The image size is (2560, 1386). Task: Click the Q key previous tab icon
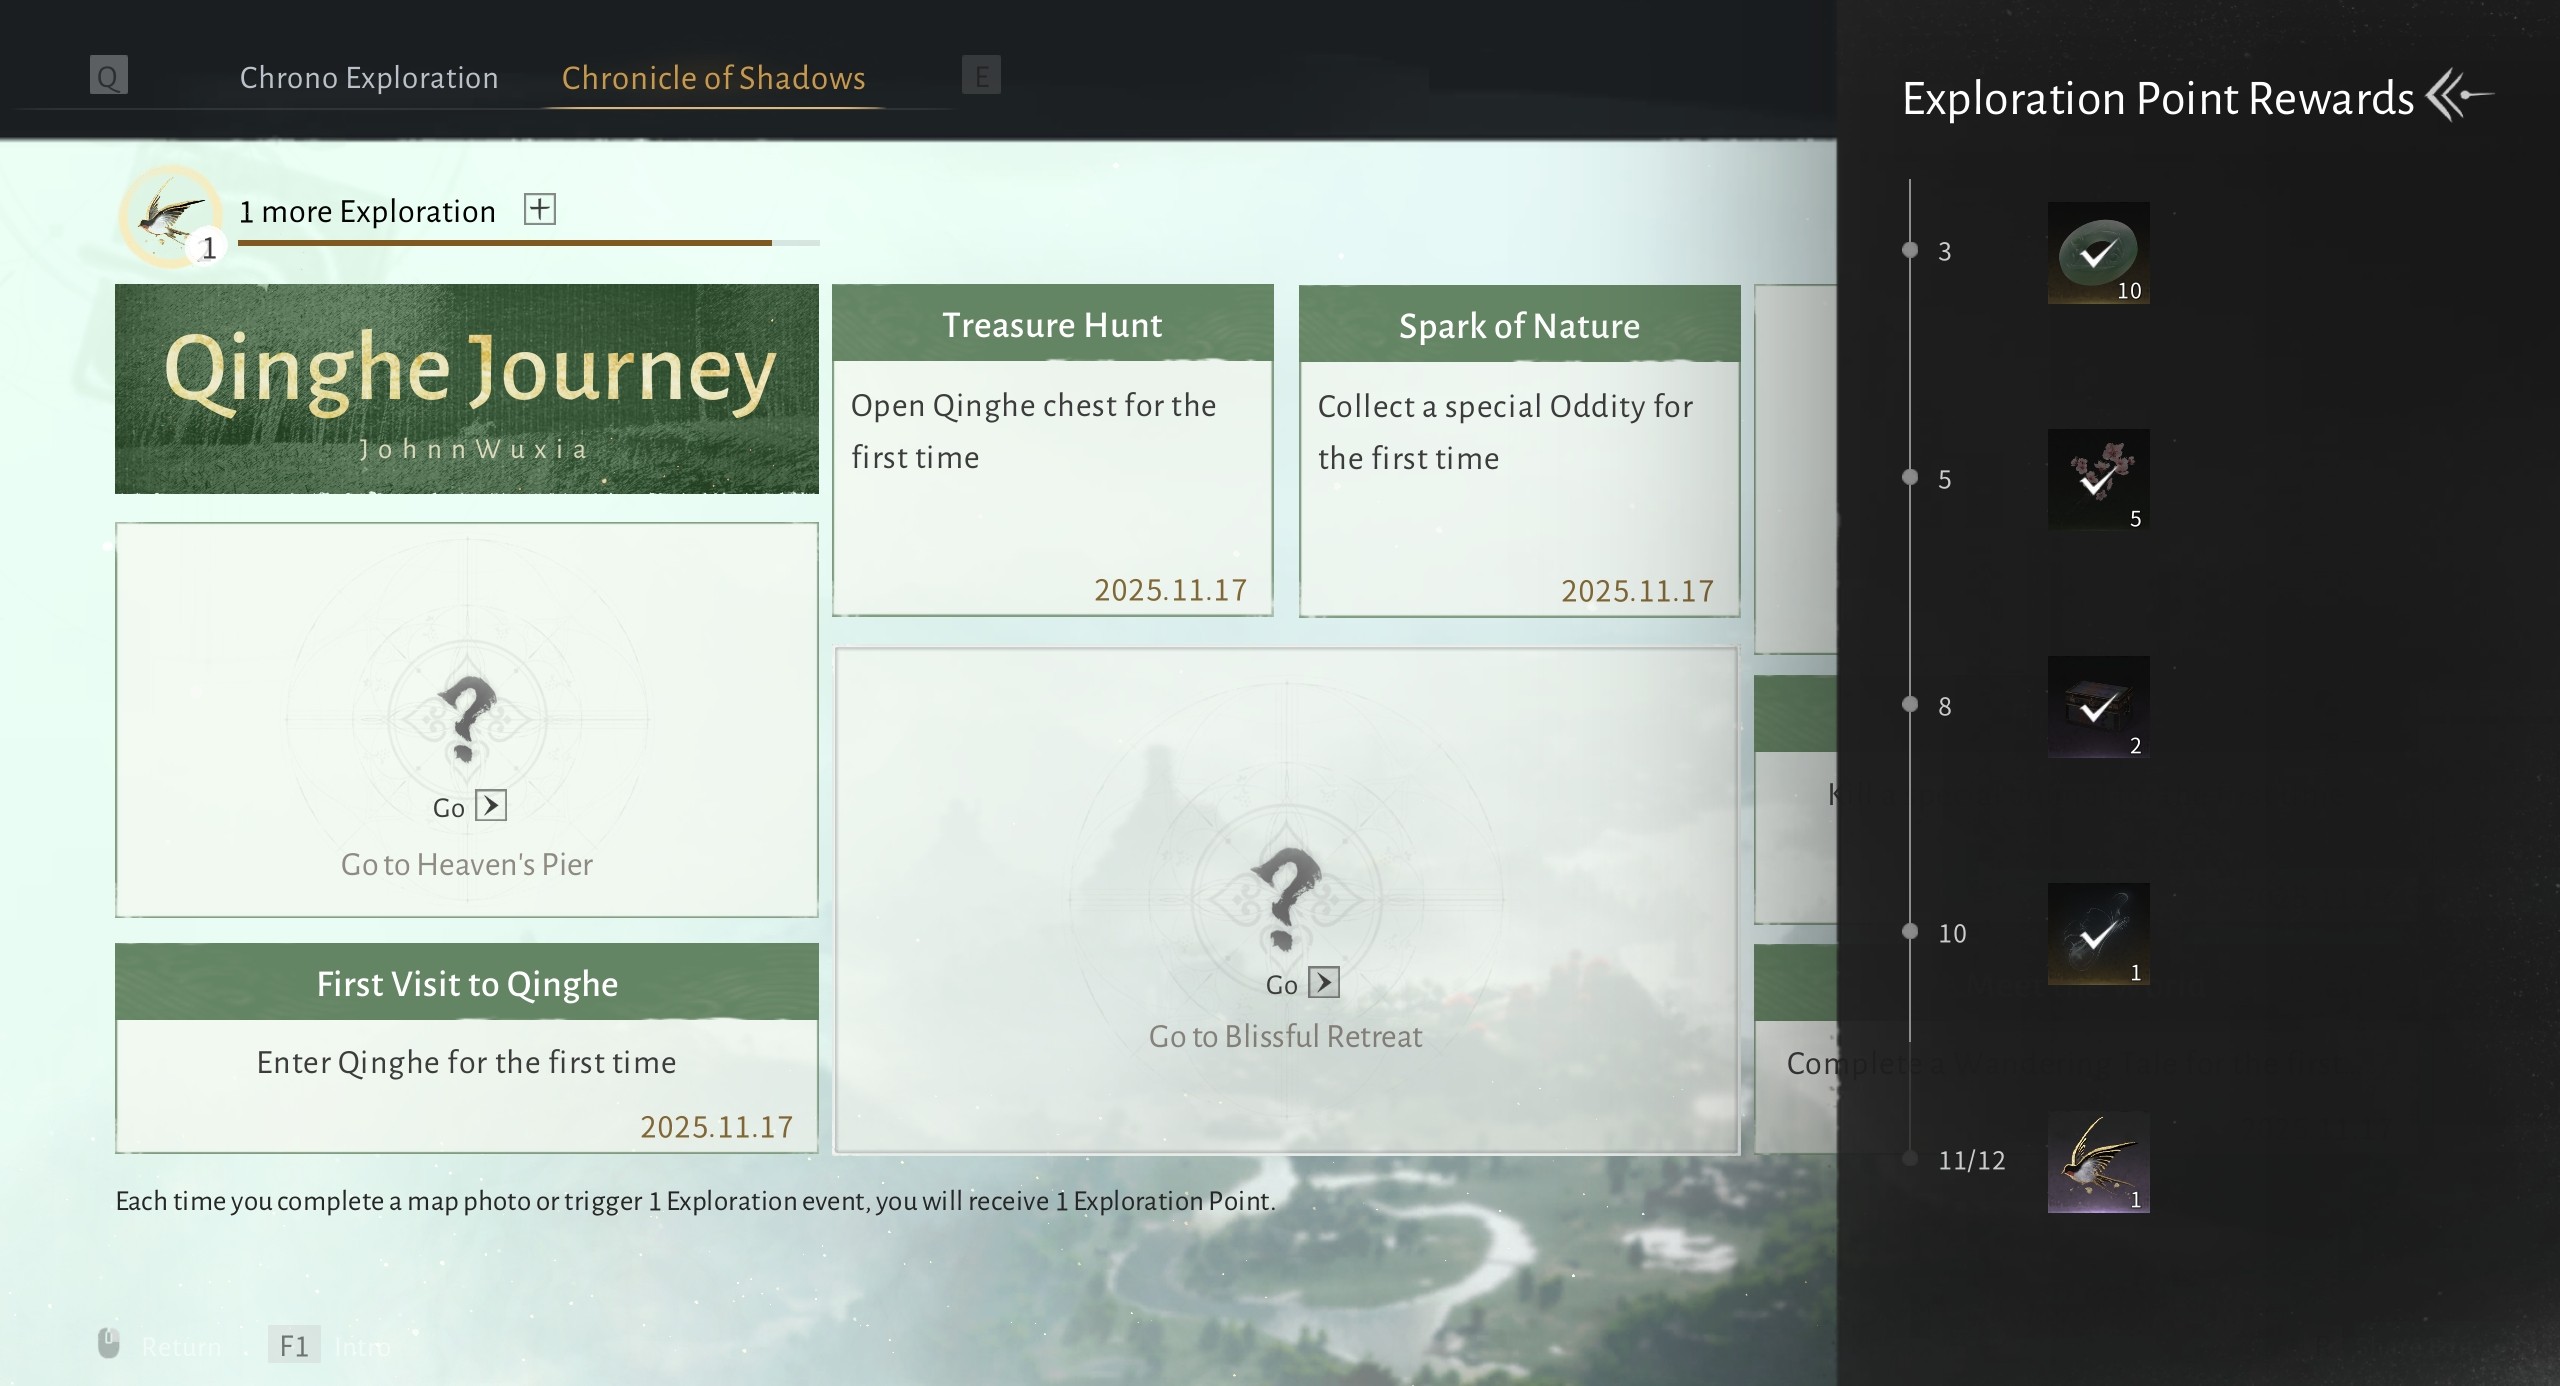click(x=108, y=76)
